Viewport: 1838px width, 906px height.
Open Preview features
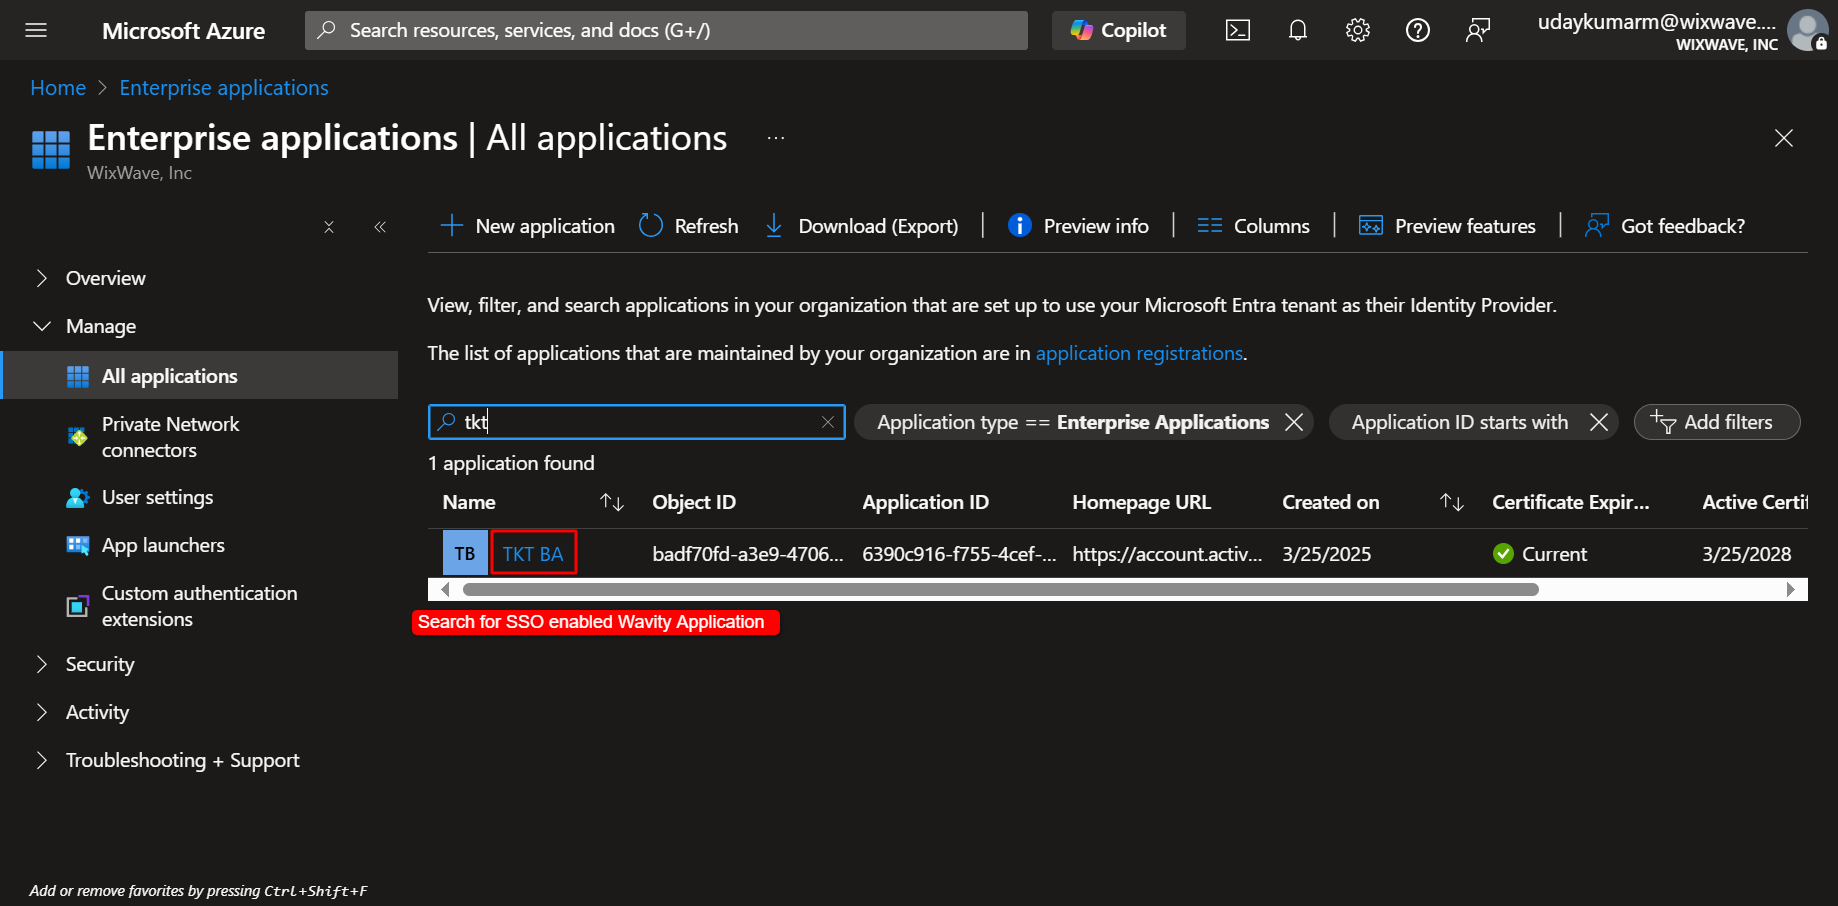(x=1447, y=226)
